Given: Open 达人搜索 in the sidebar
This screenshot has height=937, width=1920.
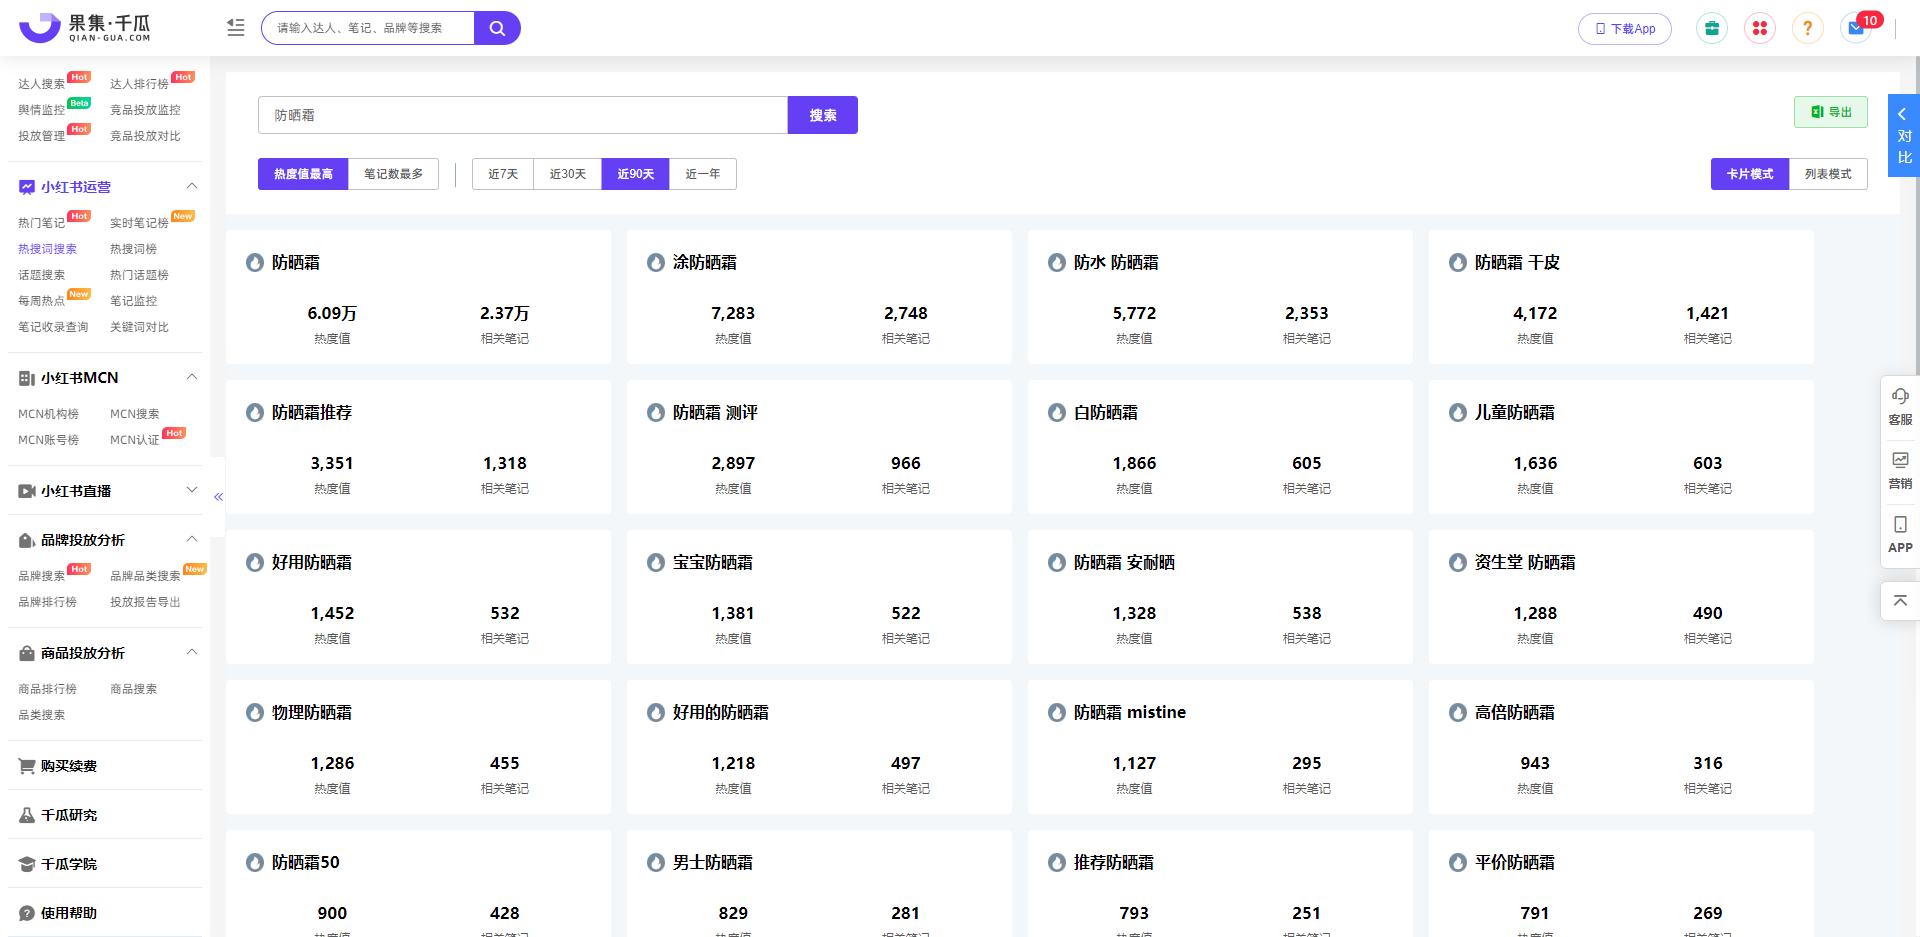Looking at the screenshot, I should point(41,84).
